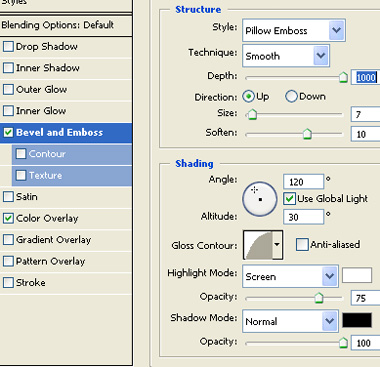This screenshot has width=380, height=367.
Task: Open the Pattern Overlay style settings
Action: [x=50, y=261]
